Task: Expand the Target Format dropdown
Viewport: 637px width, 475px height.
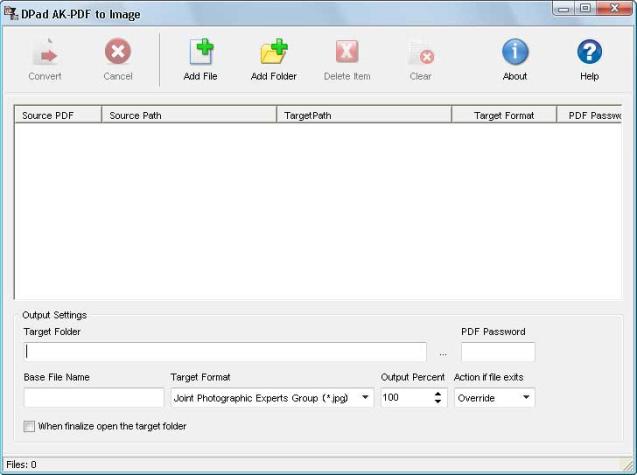Action: coord(365,397)
